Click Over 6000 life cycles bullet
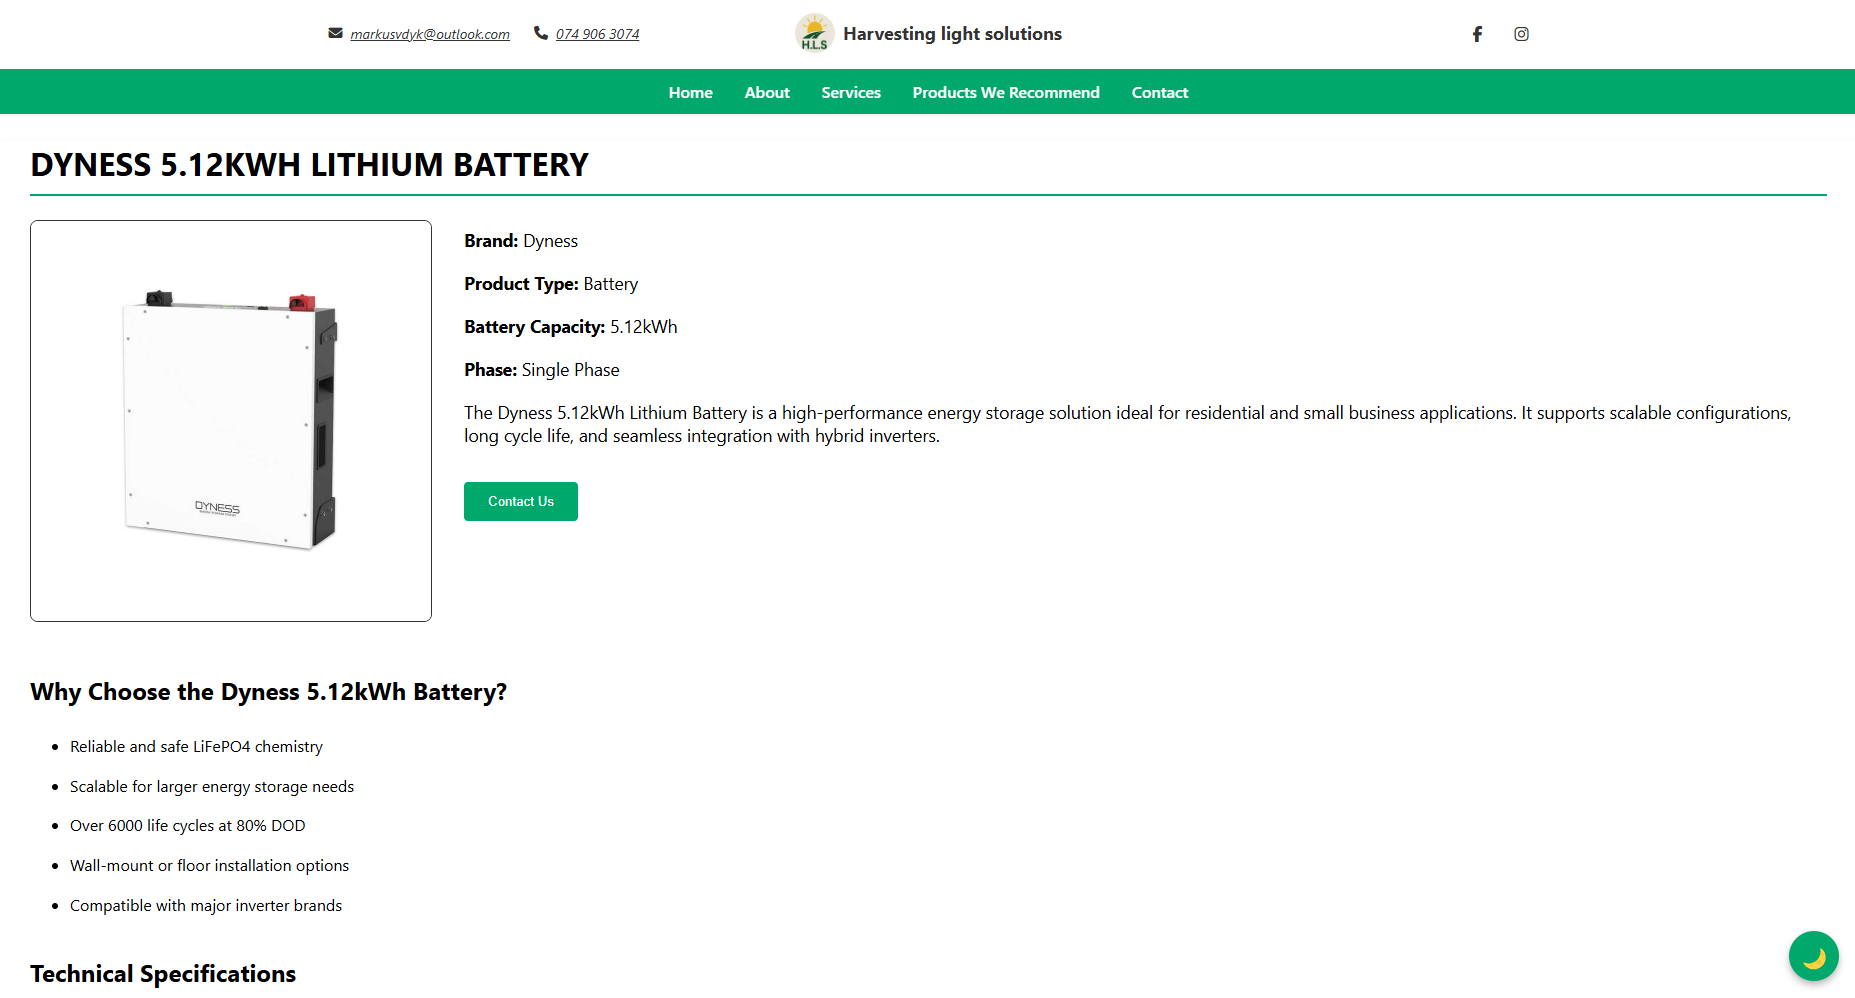The height and width of the screenshot is (998, 1855). point(188,826)
